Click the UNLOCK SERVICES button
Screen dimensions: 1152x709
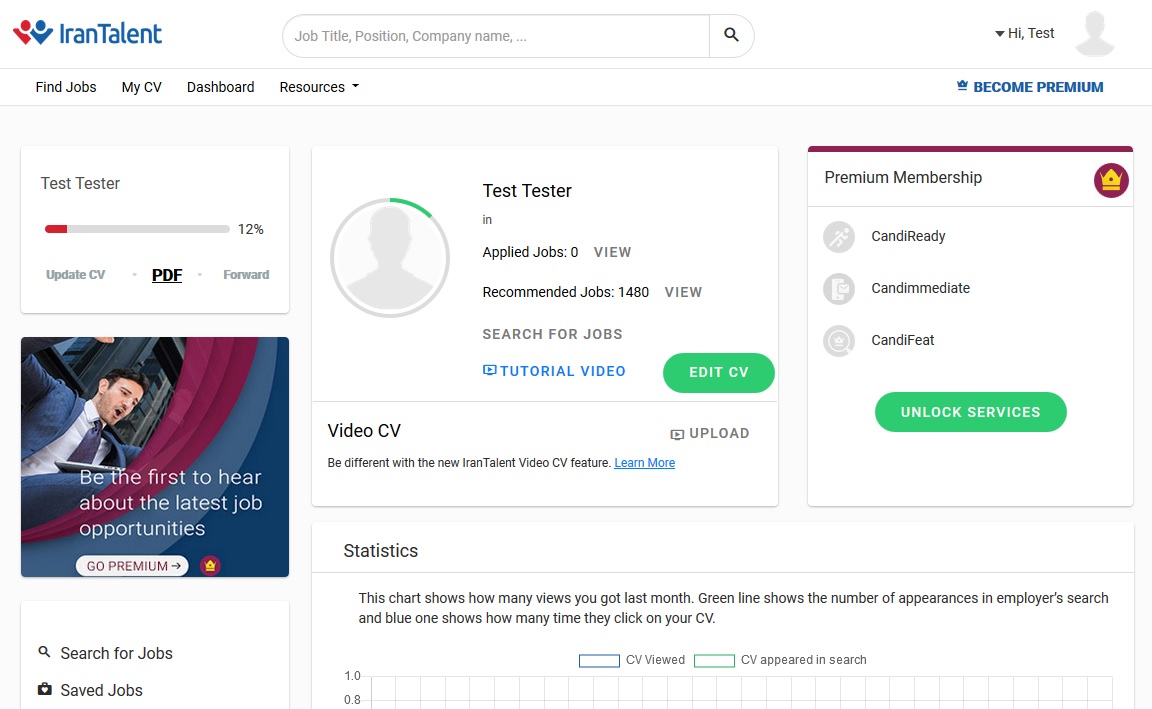[970, 412]
